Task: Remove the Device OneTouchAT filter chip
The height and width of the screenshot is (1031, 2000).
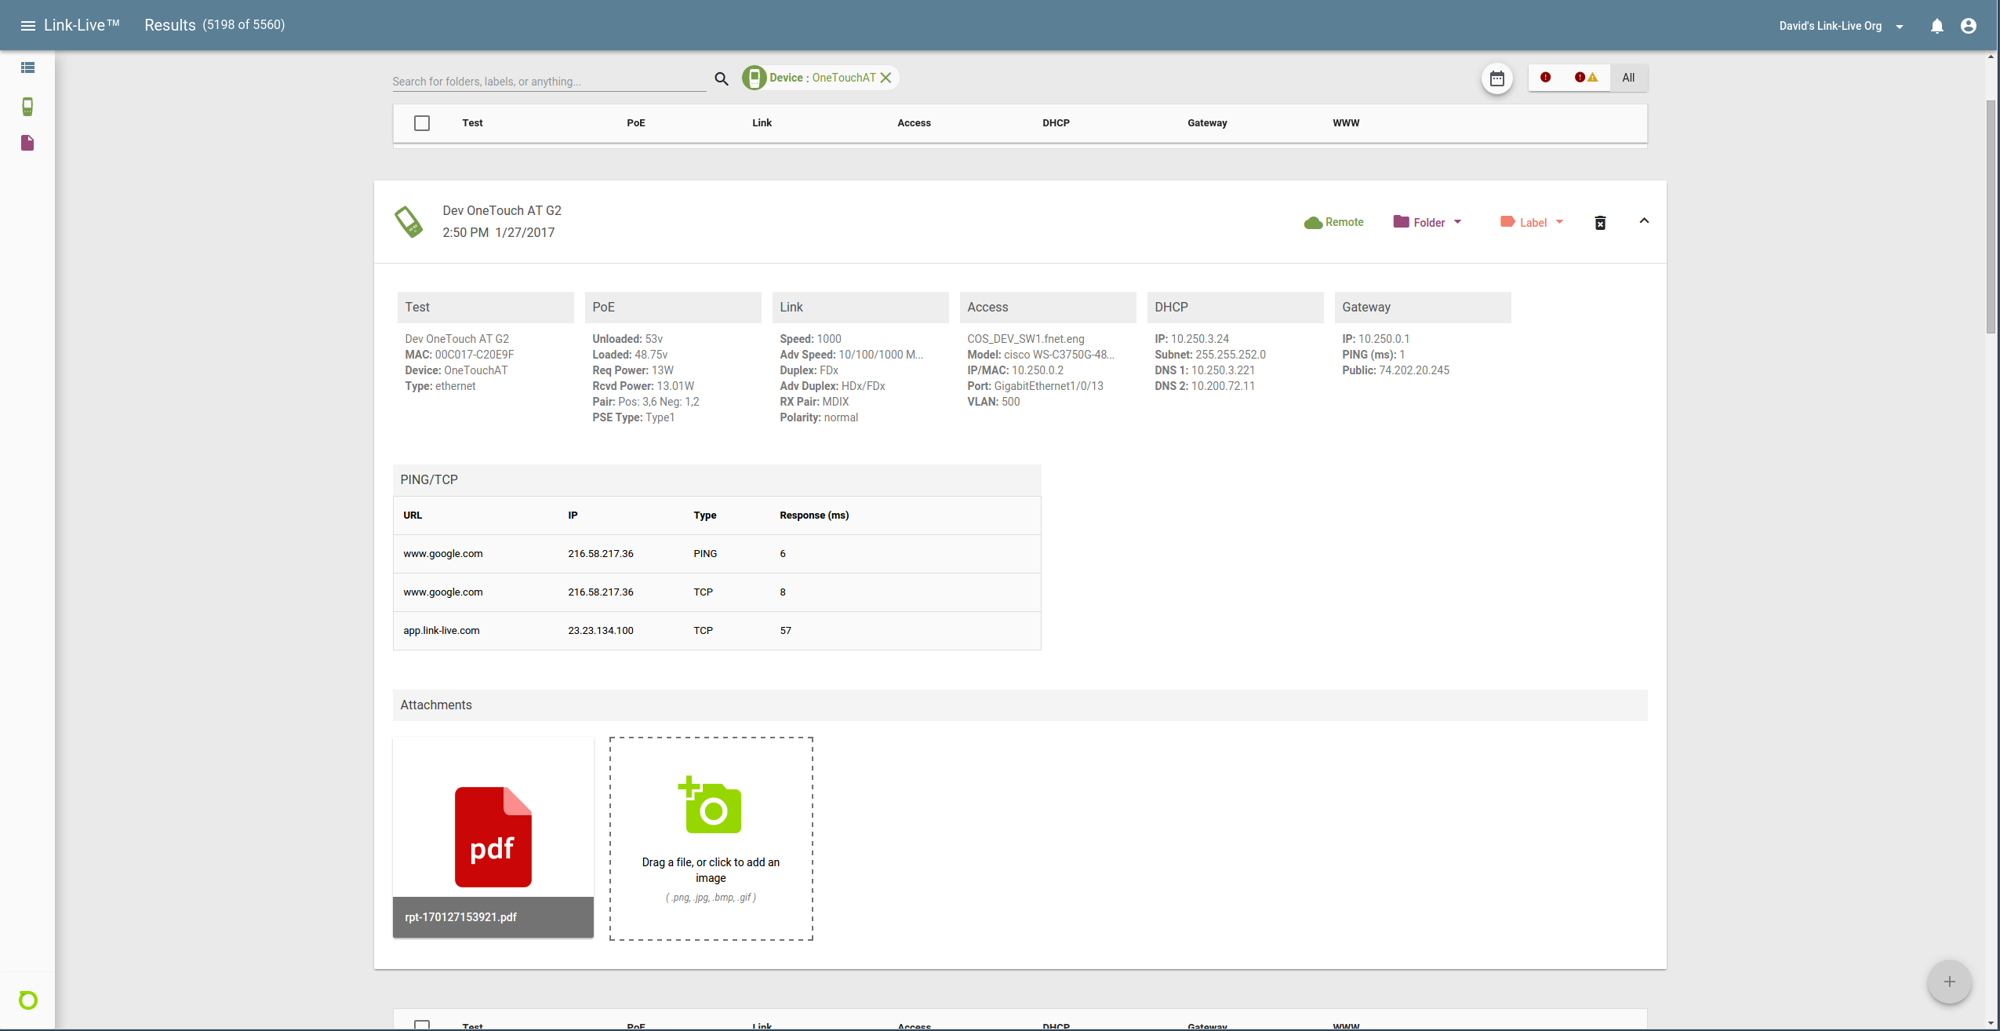Action: tap(886, 78)
